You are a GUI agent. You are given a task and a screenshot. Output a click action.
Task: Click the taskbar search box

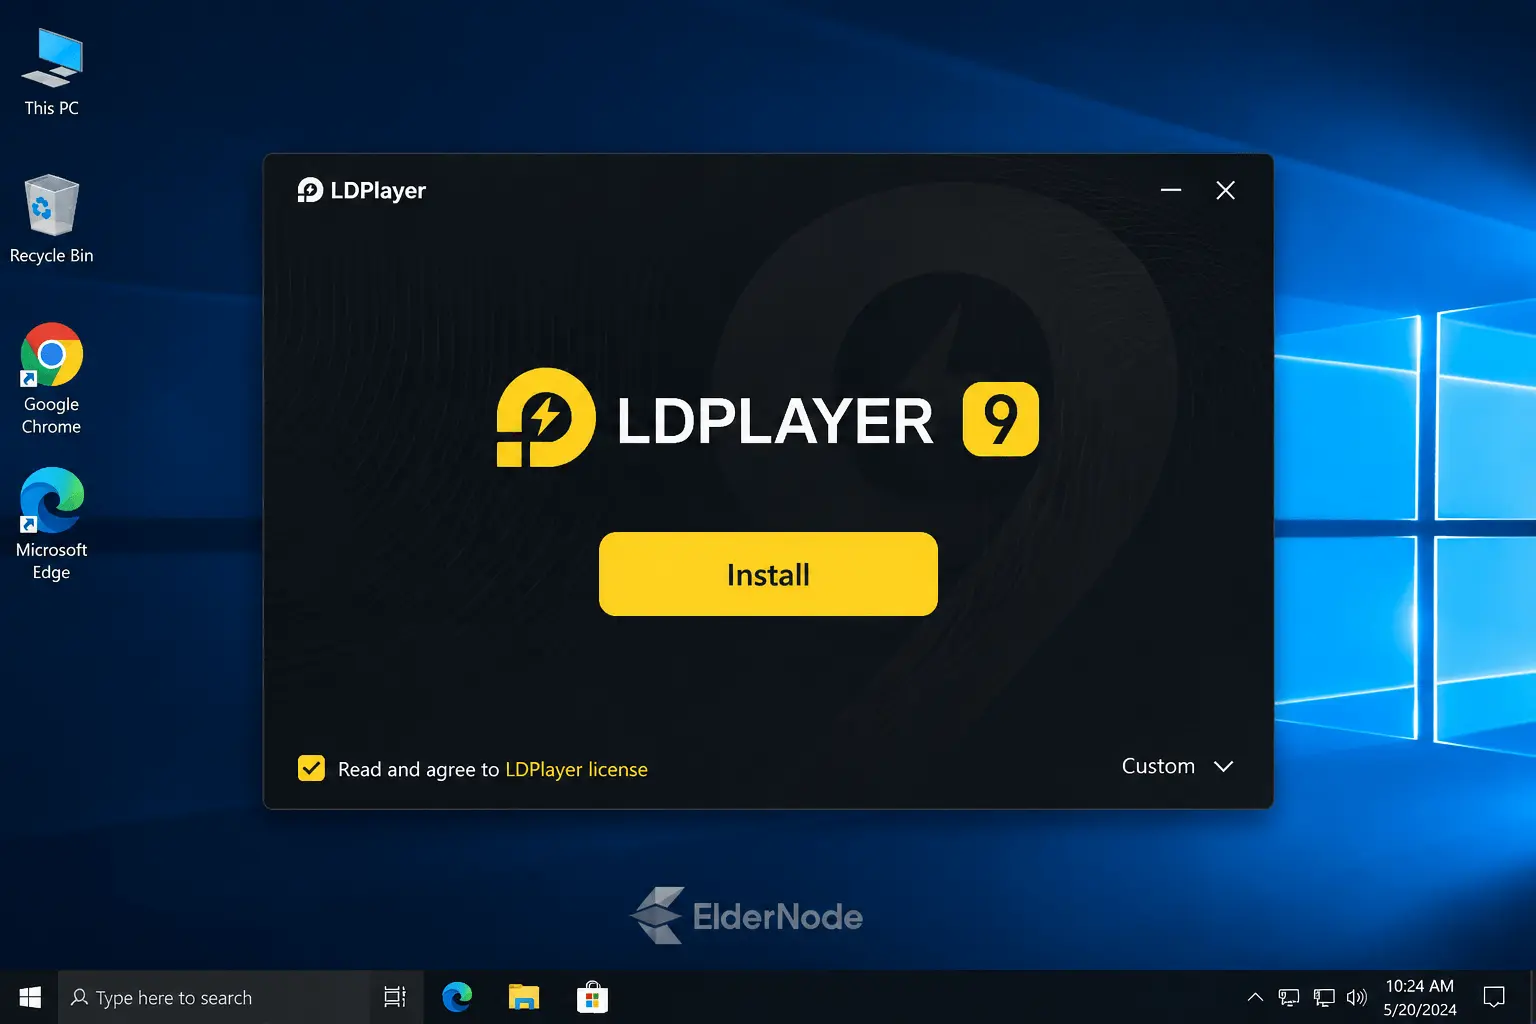[214, 997]
